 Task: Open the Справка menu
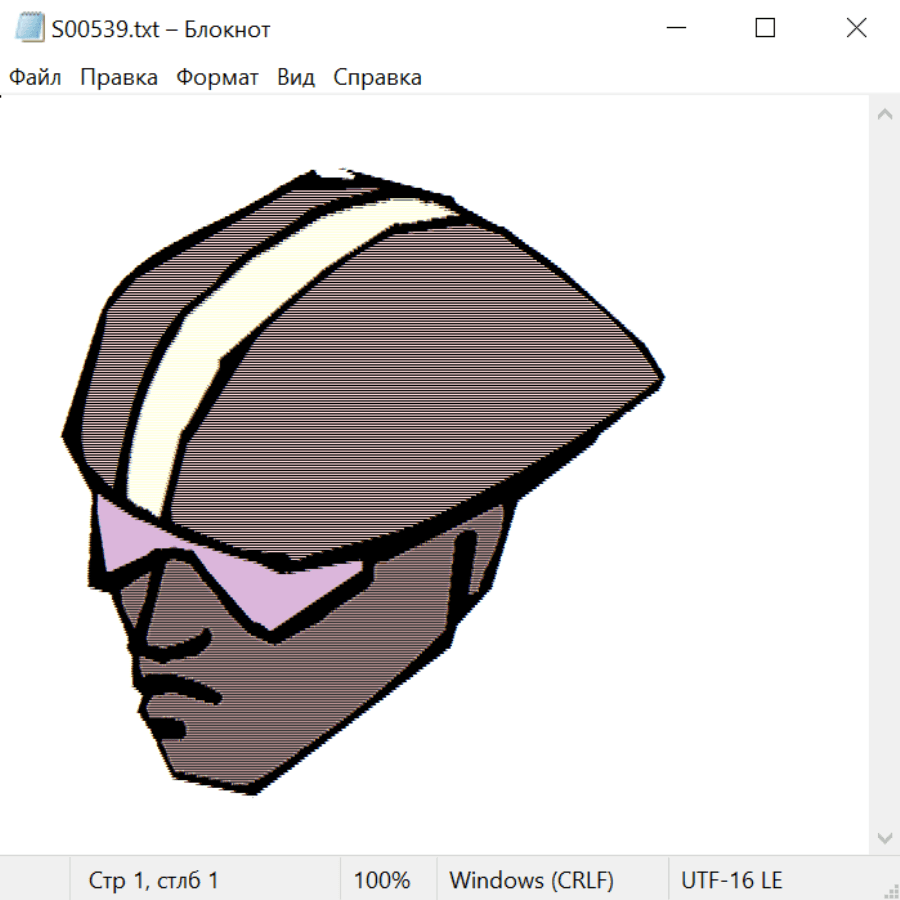(377, 78)
